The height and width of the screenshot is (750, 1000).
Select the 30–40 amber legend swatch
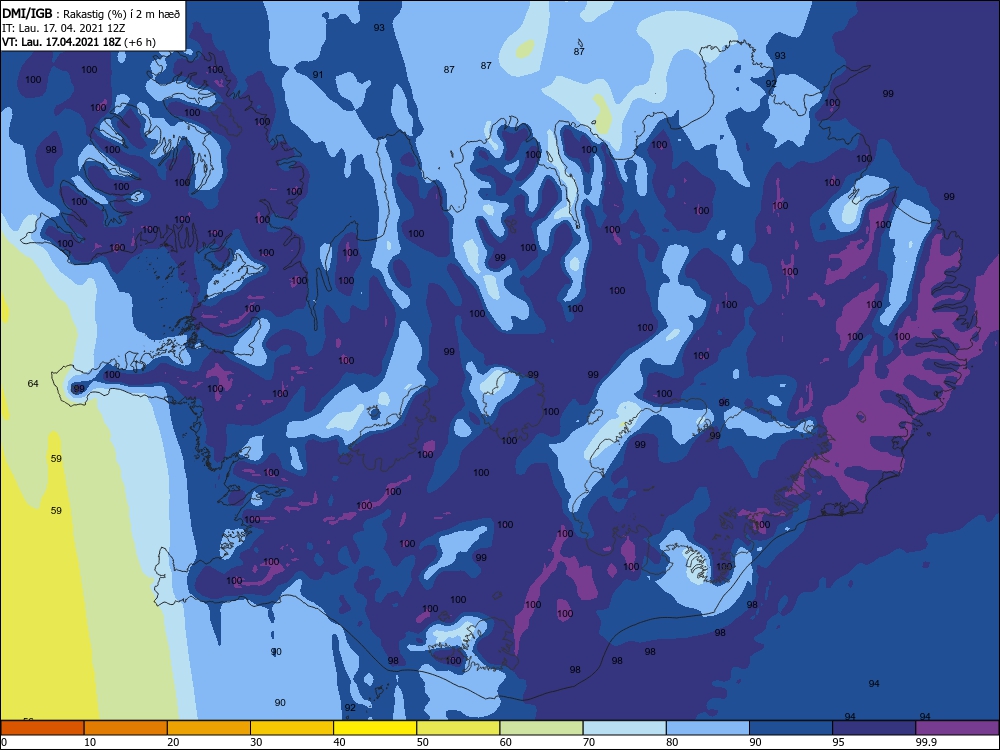(292, 728)
